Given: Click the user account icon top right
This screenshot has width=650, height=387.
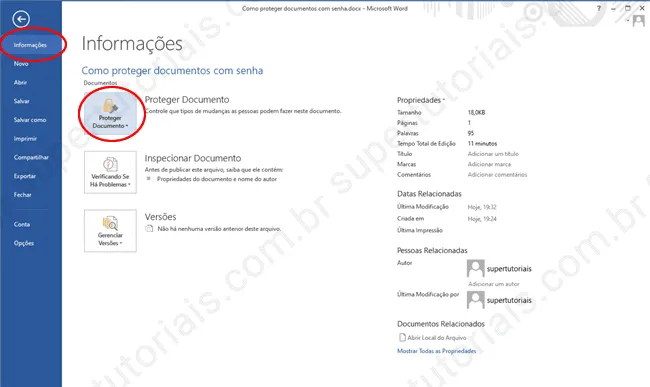Looking at the screenshot, I should point(639,21).
